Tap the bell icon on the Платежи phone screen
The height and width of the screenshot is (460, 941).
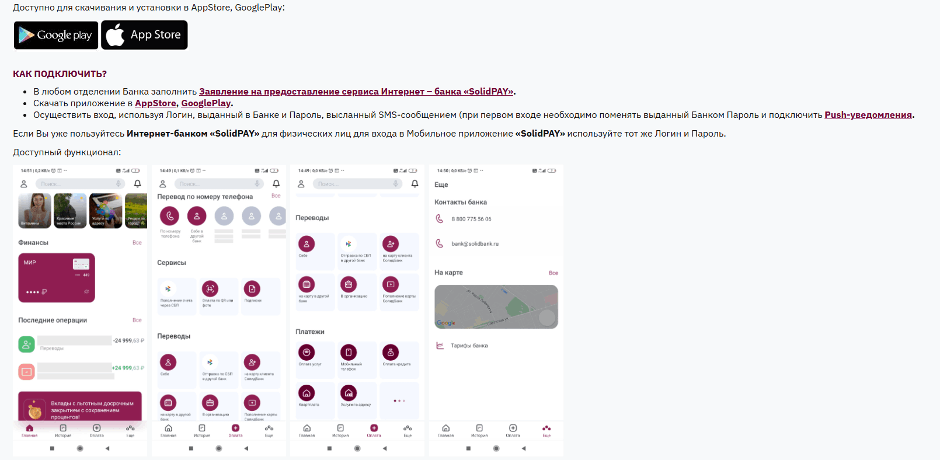coord(414,184)
